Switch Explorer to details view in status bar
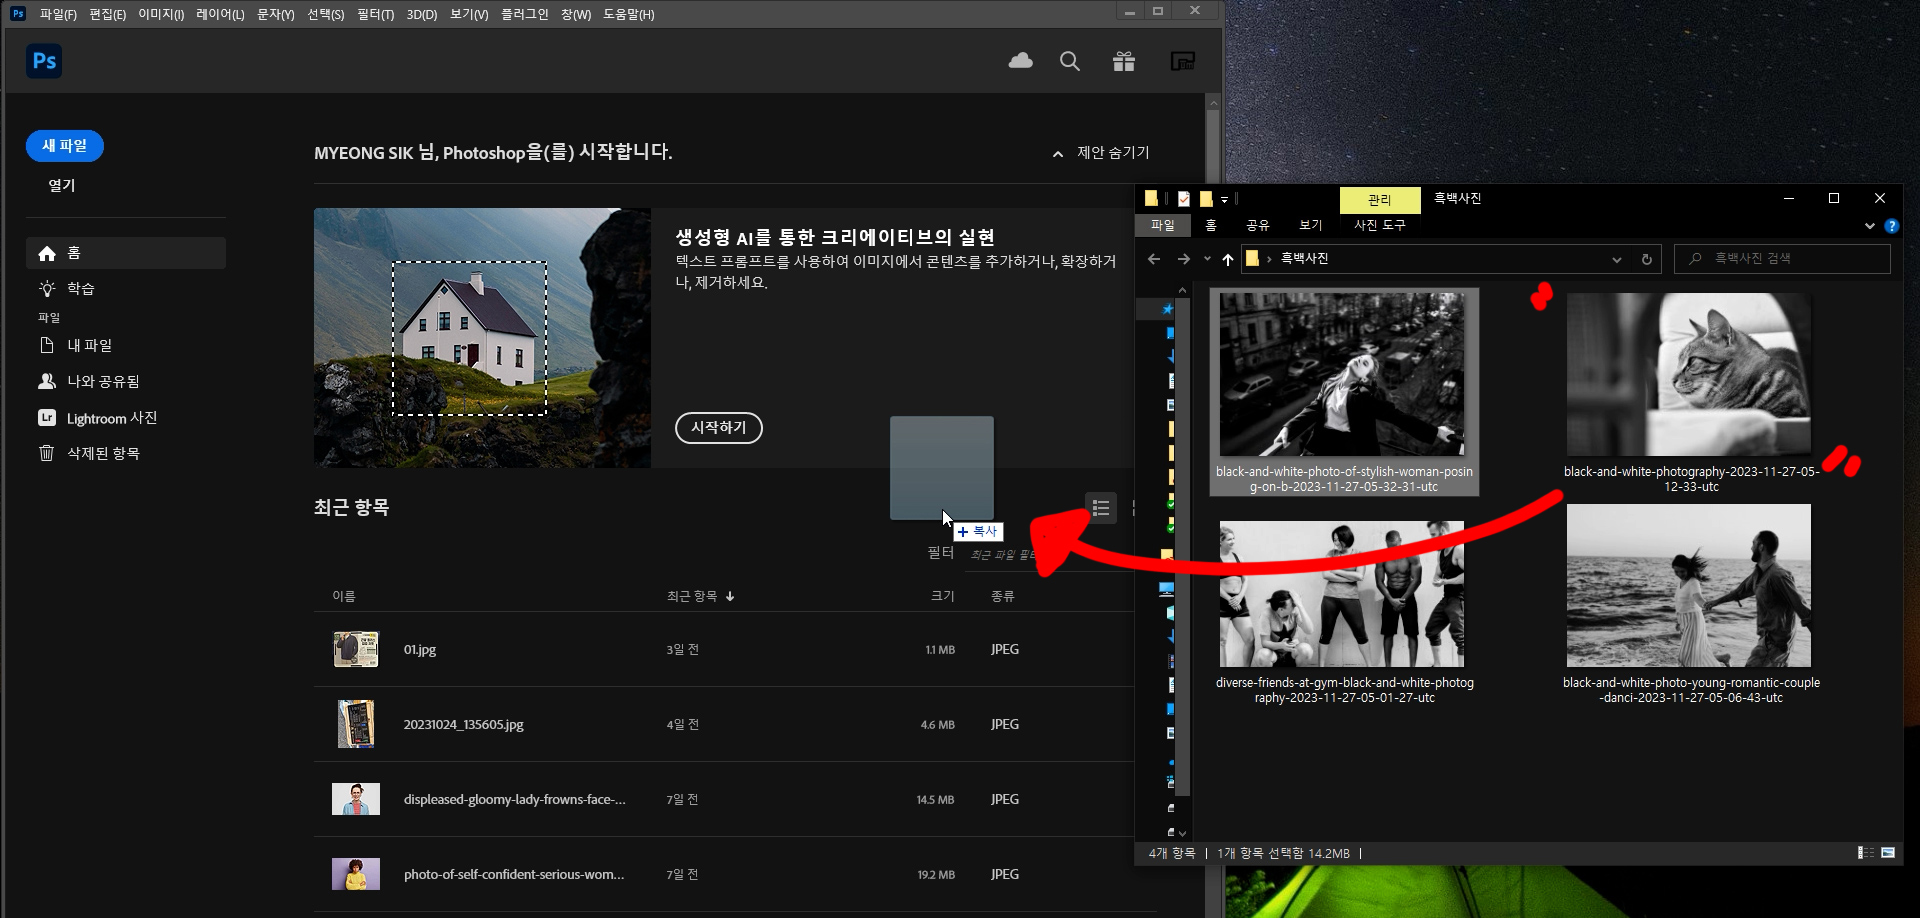1920x918 pixels. 1866,853
